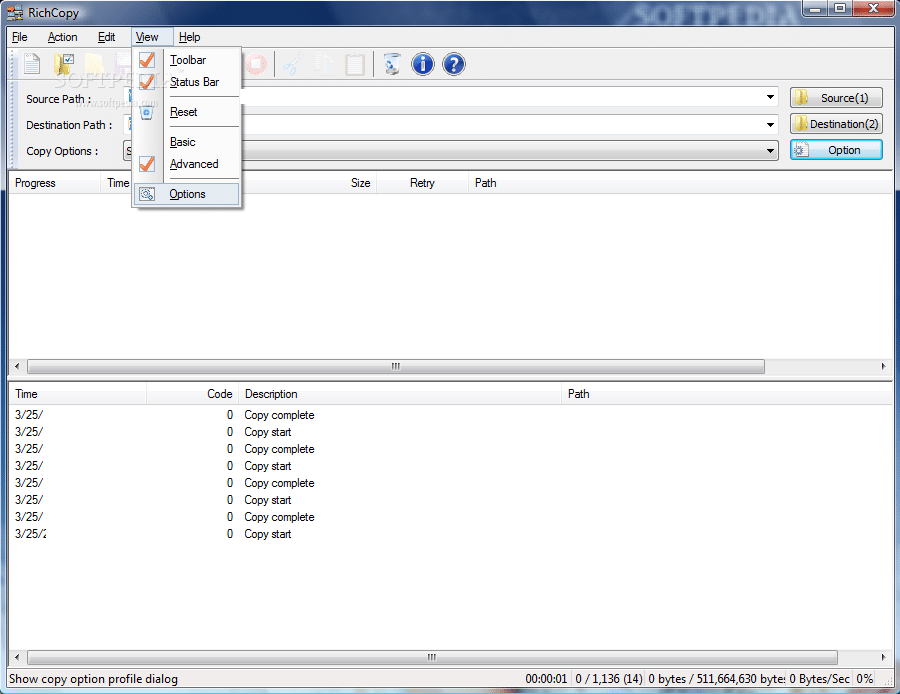The image size is (900, 694).
Task: Click the blue question mark help icon
Action: [x=453, y=64]
